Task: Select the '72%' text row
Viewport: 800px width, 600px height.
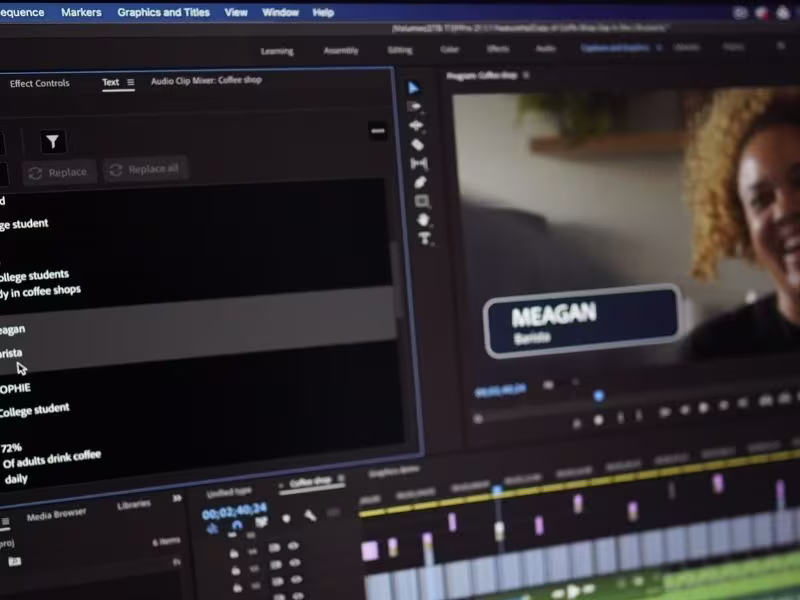Action: tap(11, 448)
